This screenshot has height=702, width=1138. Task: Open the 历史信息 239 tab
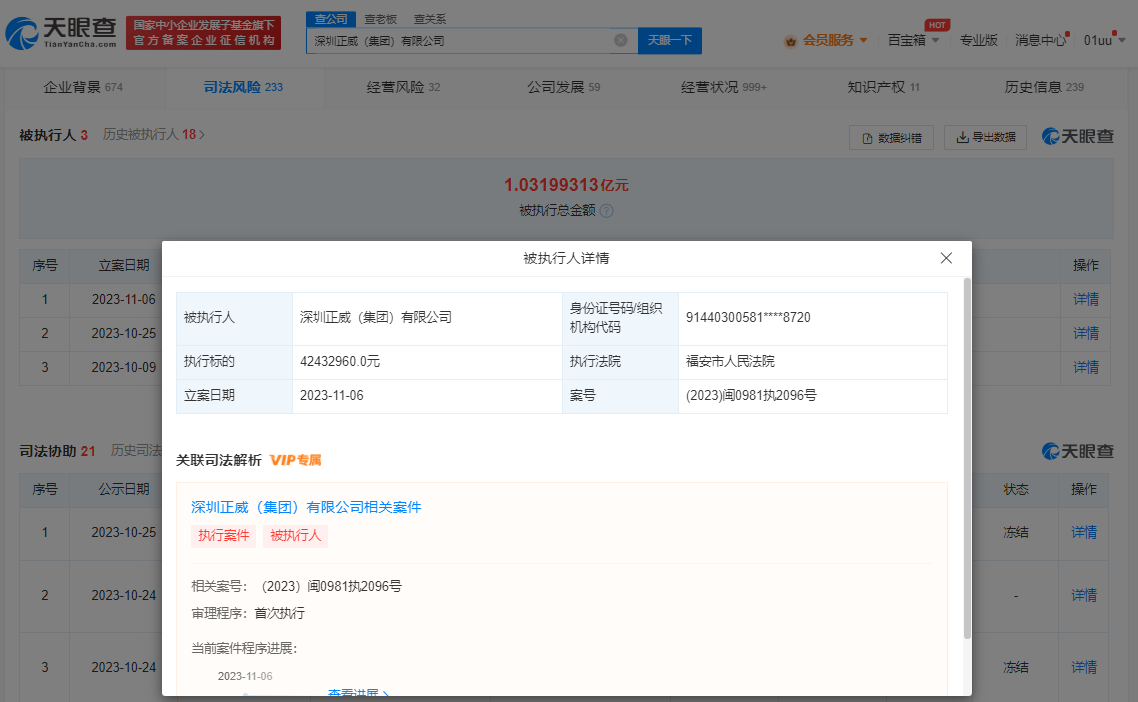click(x=1044, y=87)
